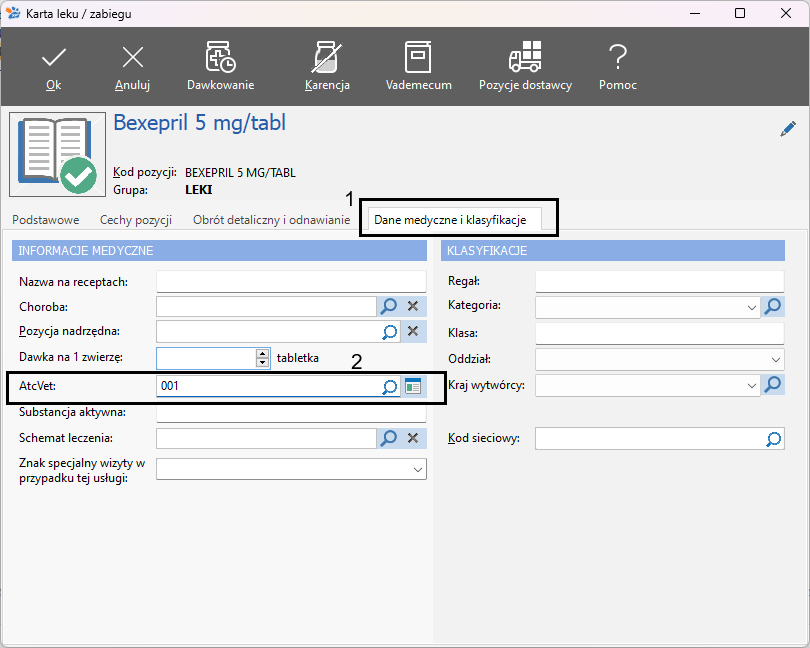This screenshot has width=810, height=648.
Task: Expand the Znak specjalny wizyty dropdown
Action: (x=418, y=470)
